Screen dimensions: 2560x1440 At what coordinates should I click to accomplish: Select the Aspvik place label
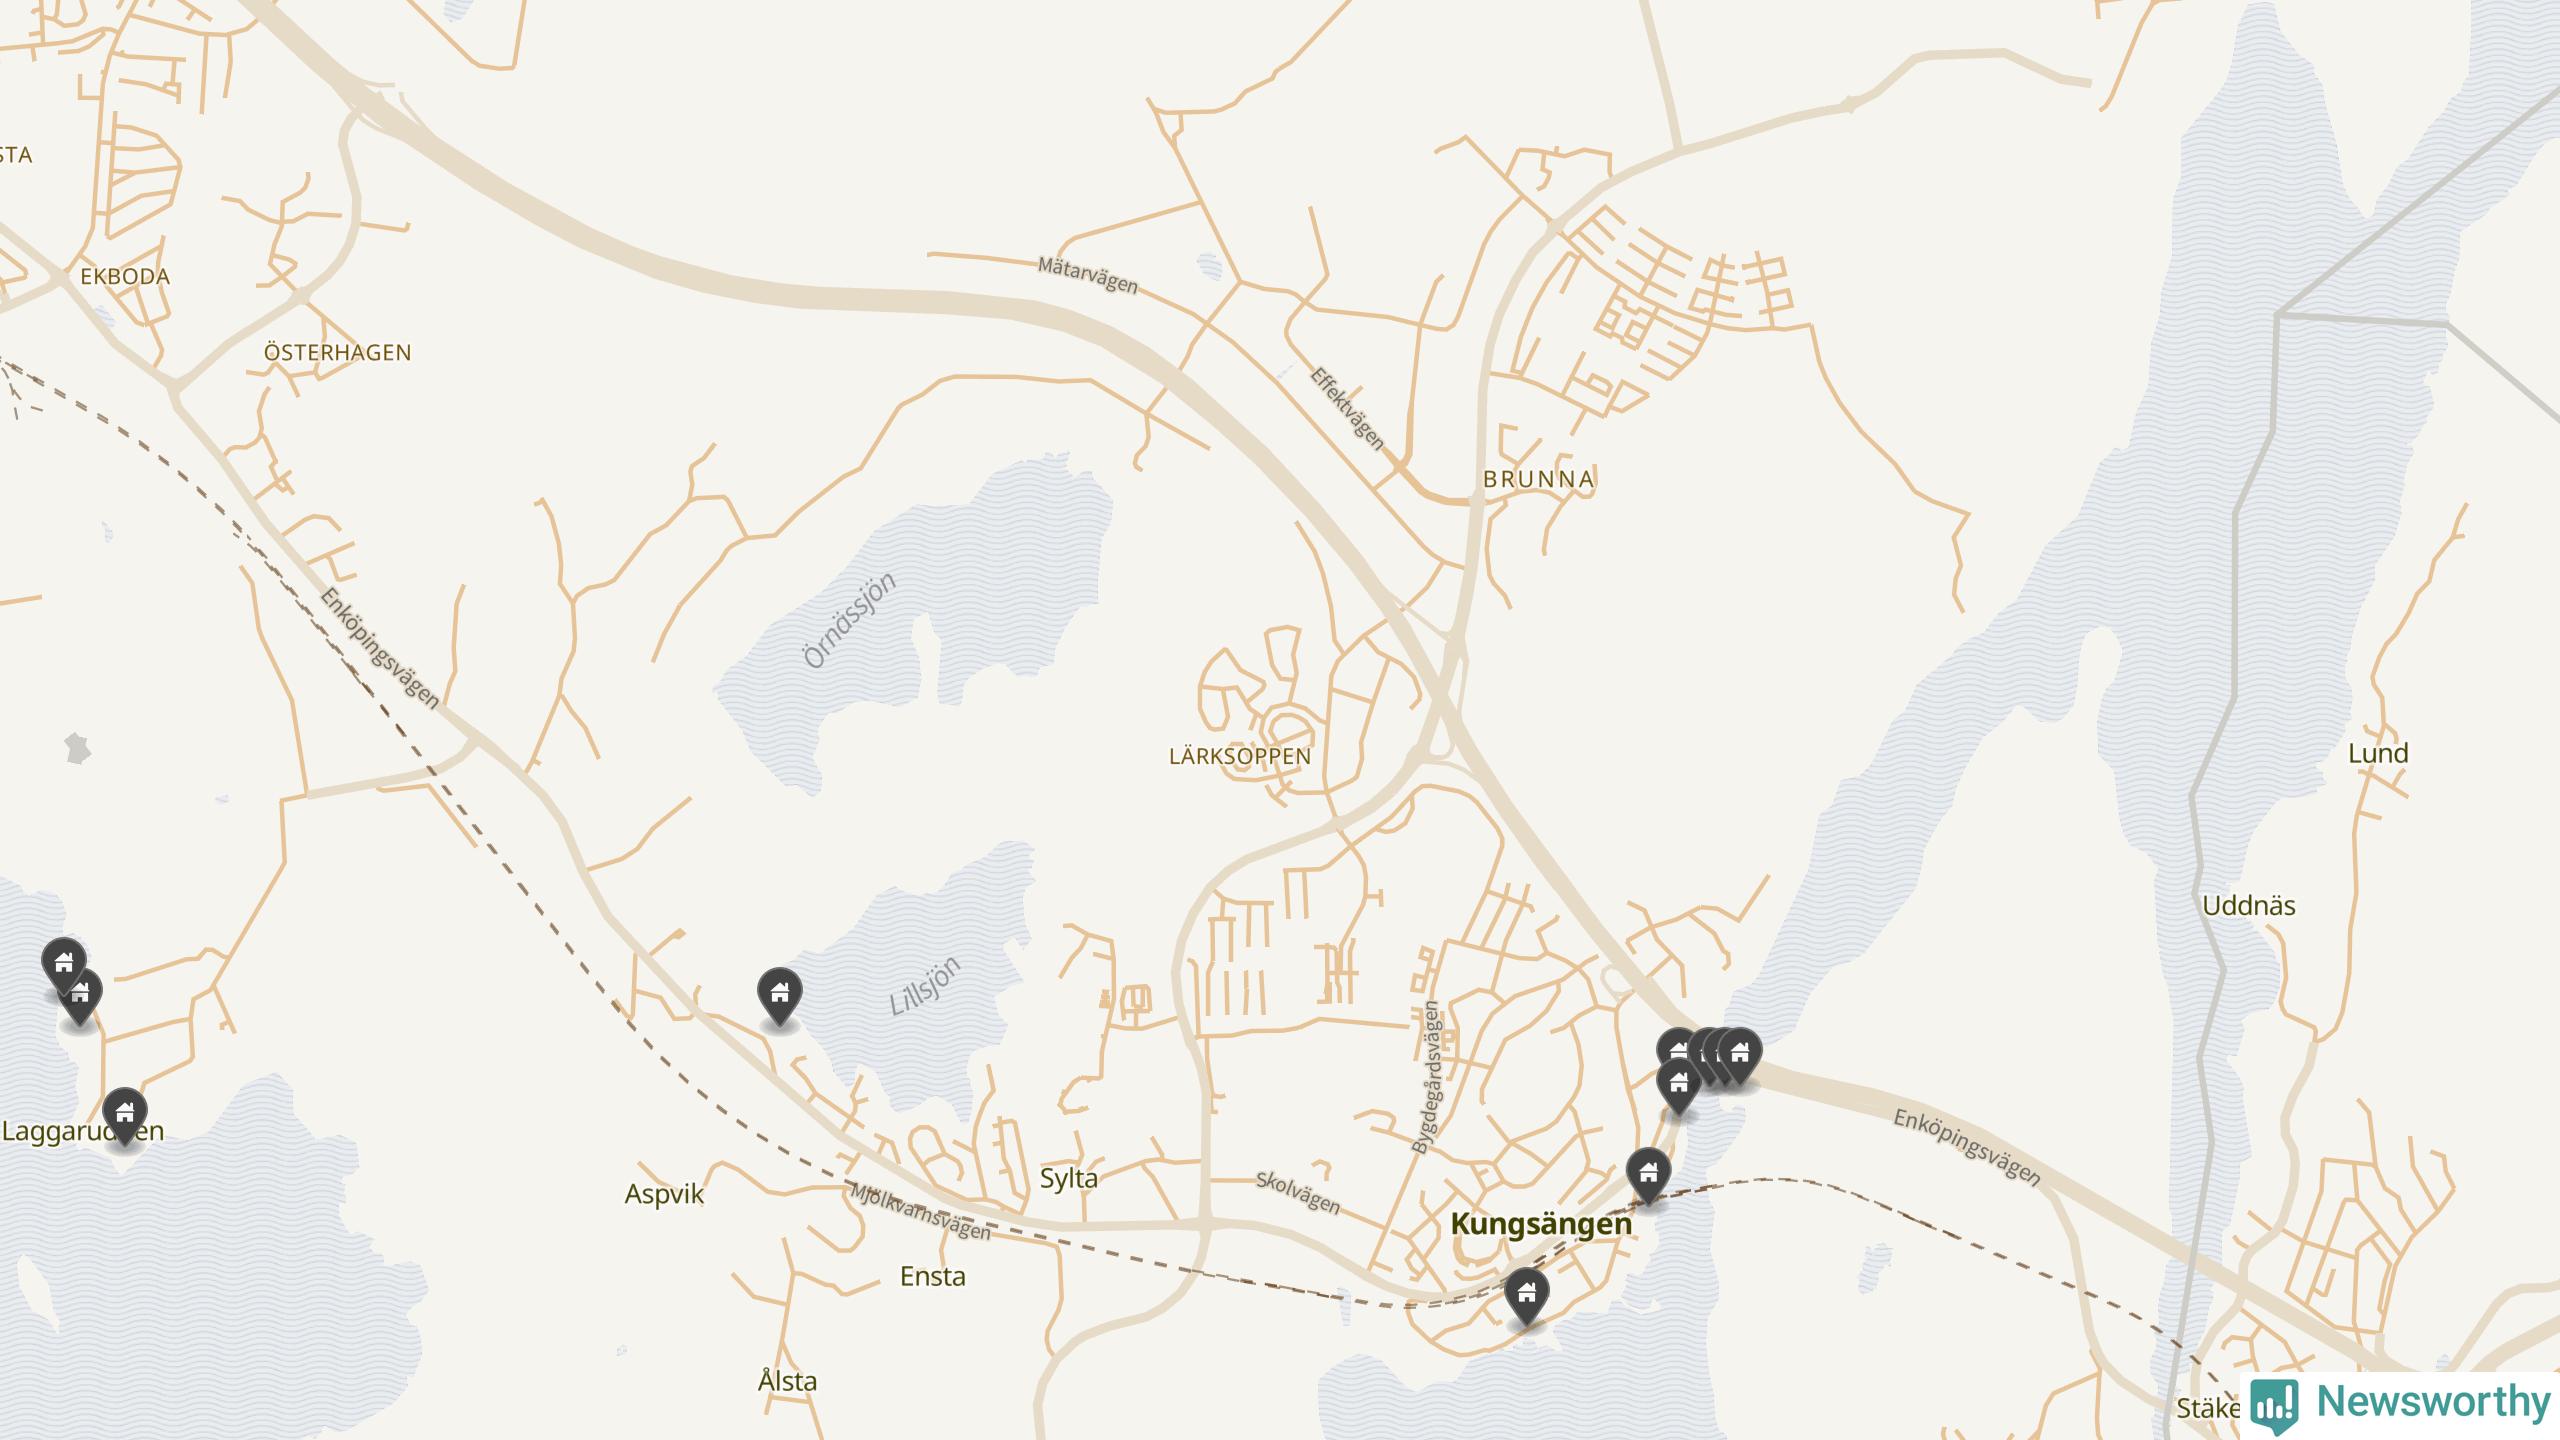pyautogui.click(x=664, y=1195)
